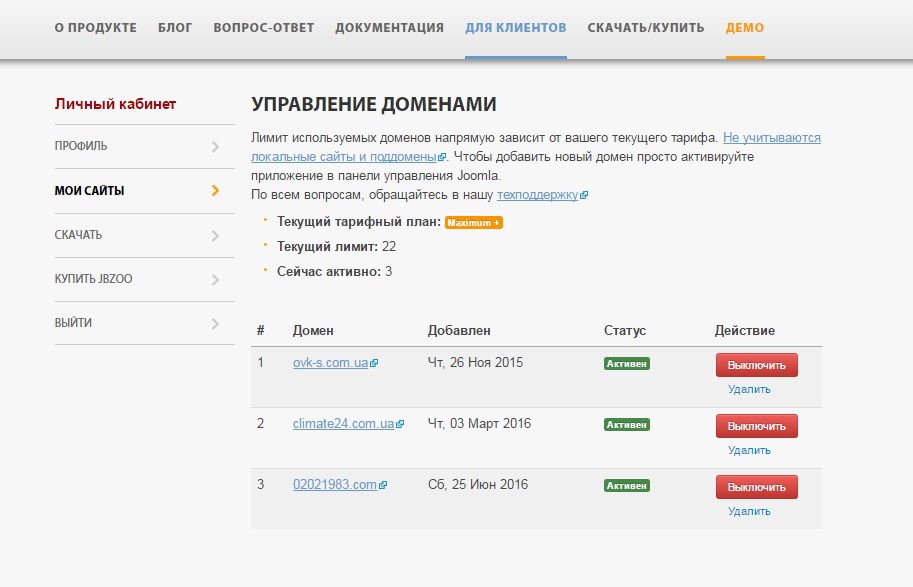Open the Демо menu item
Screen dimensions: 913x587
(745, 28)
